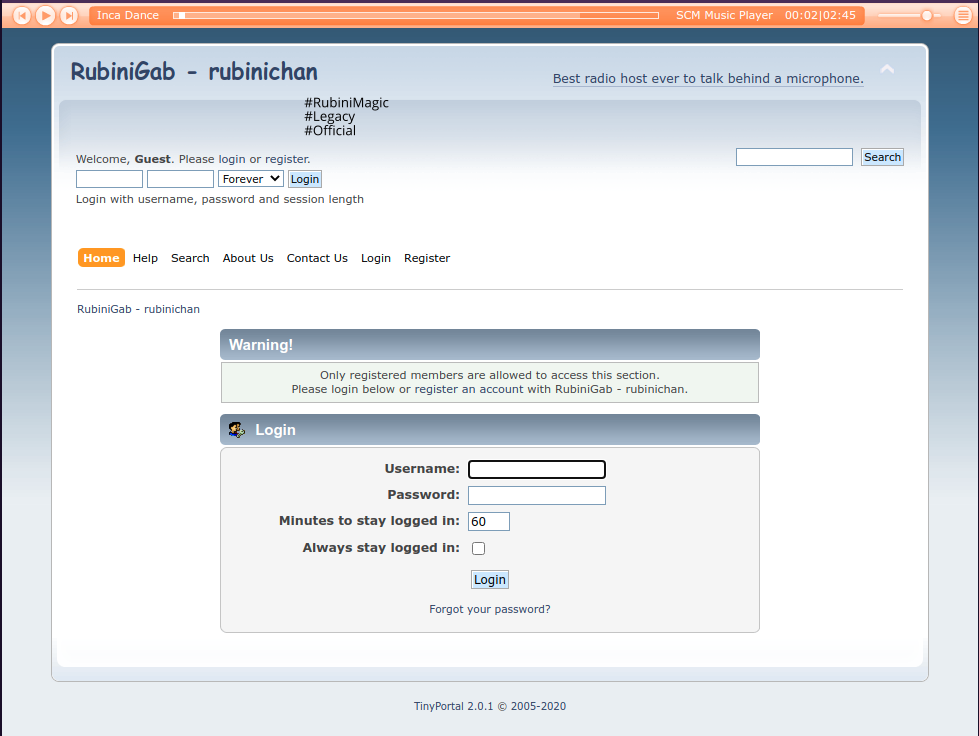Click the #Legacy hashtag text

point(330,117)
